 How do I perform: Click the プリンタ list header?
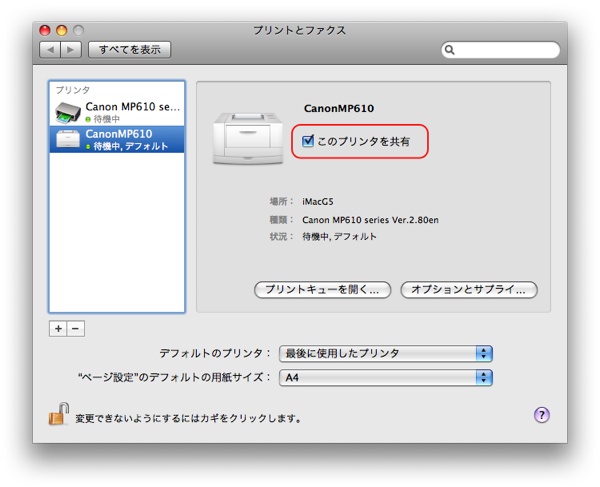(x=73, y=90)
